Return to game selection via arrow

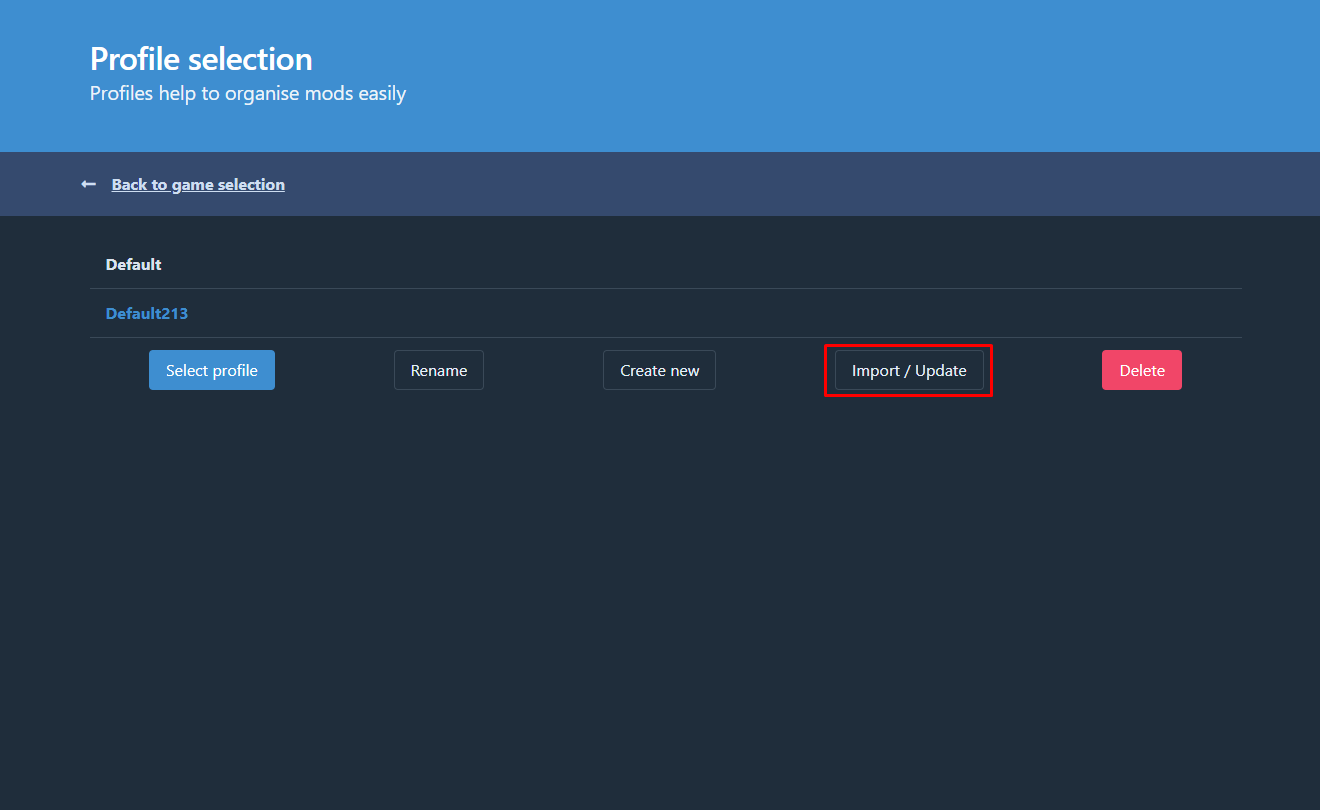point(89,184)
